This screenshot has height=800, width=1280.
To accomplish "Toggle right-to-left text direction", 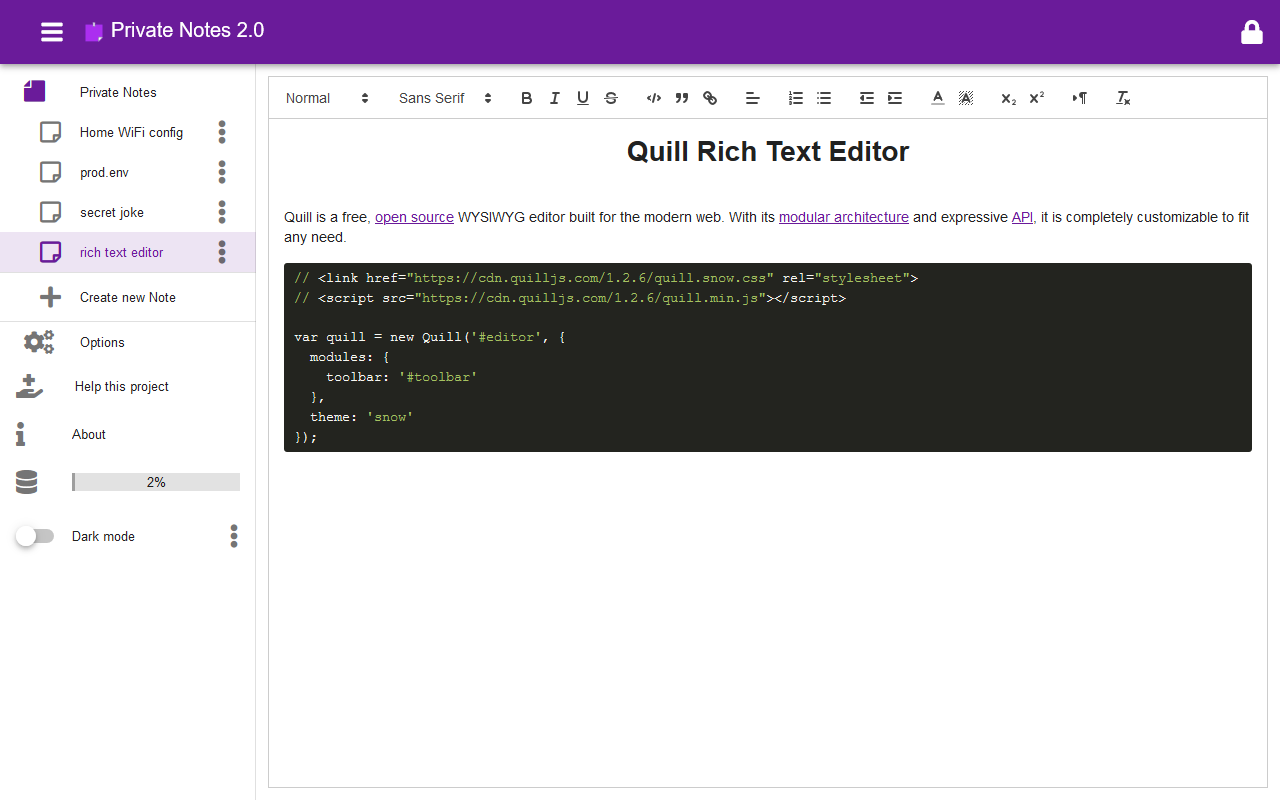I will click(x=1080, y=98).
